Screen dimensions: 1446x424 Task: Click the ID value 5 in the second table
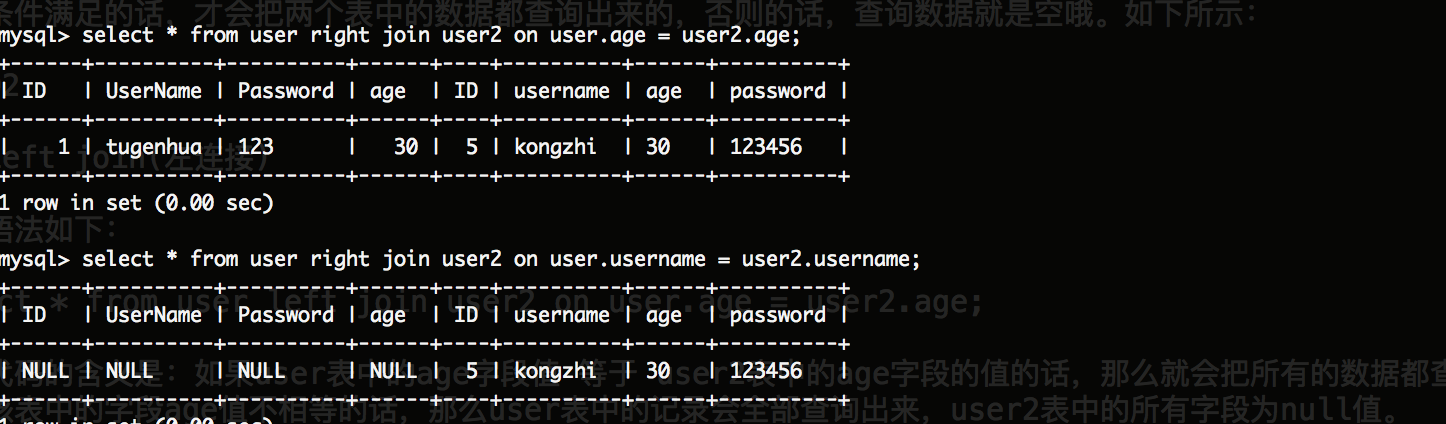click(x=471, y=371)
